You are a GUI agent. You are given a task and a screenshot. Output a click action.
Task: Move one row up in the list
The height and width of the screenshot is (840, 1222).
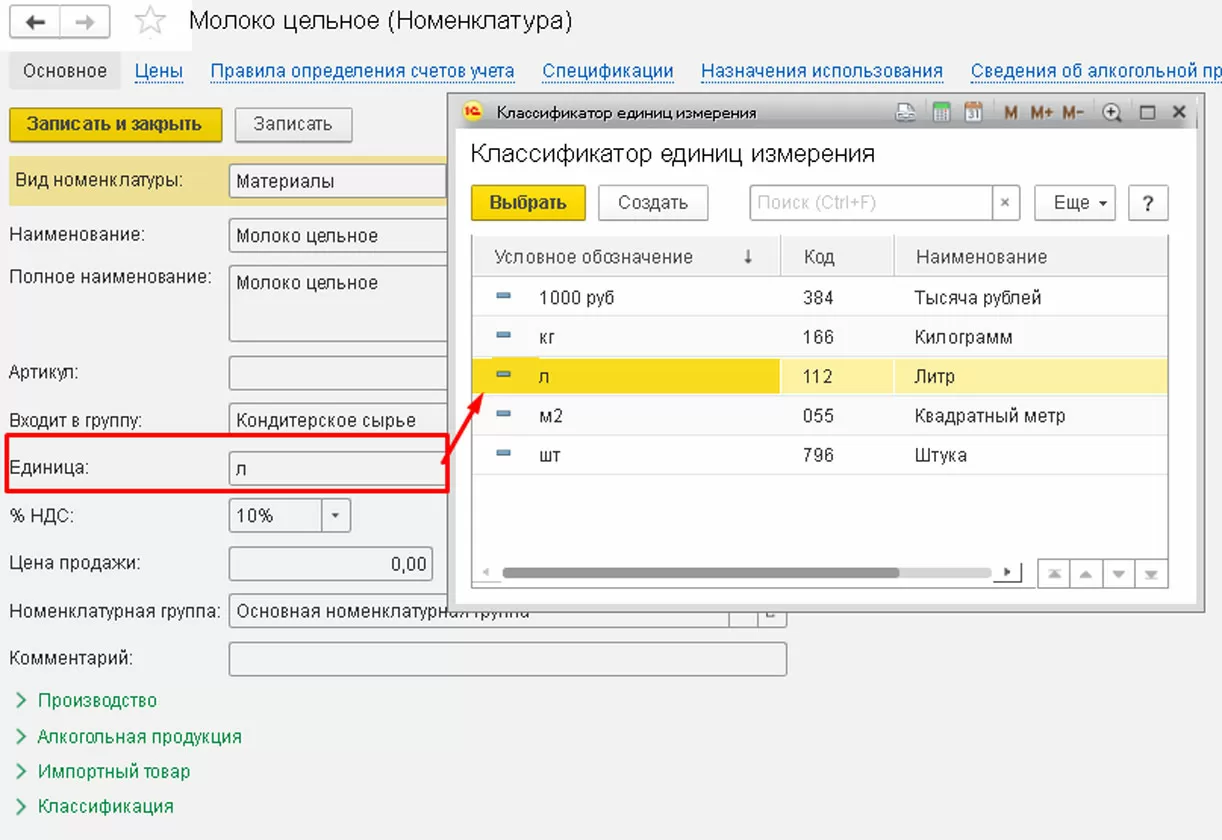pos(1086,573)
